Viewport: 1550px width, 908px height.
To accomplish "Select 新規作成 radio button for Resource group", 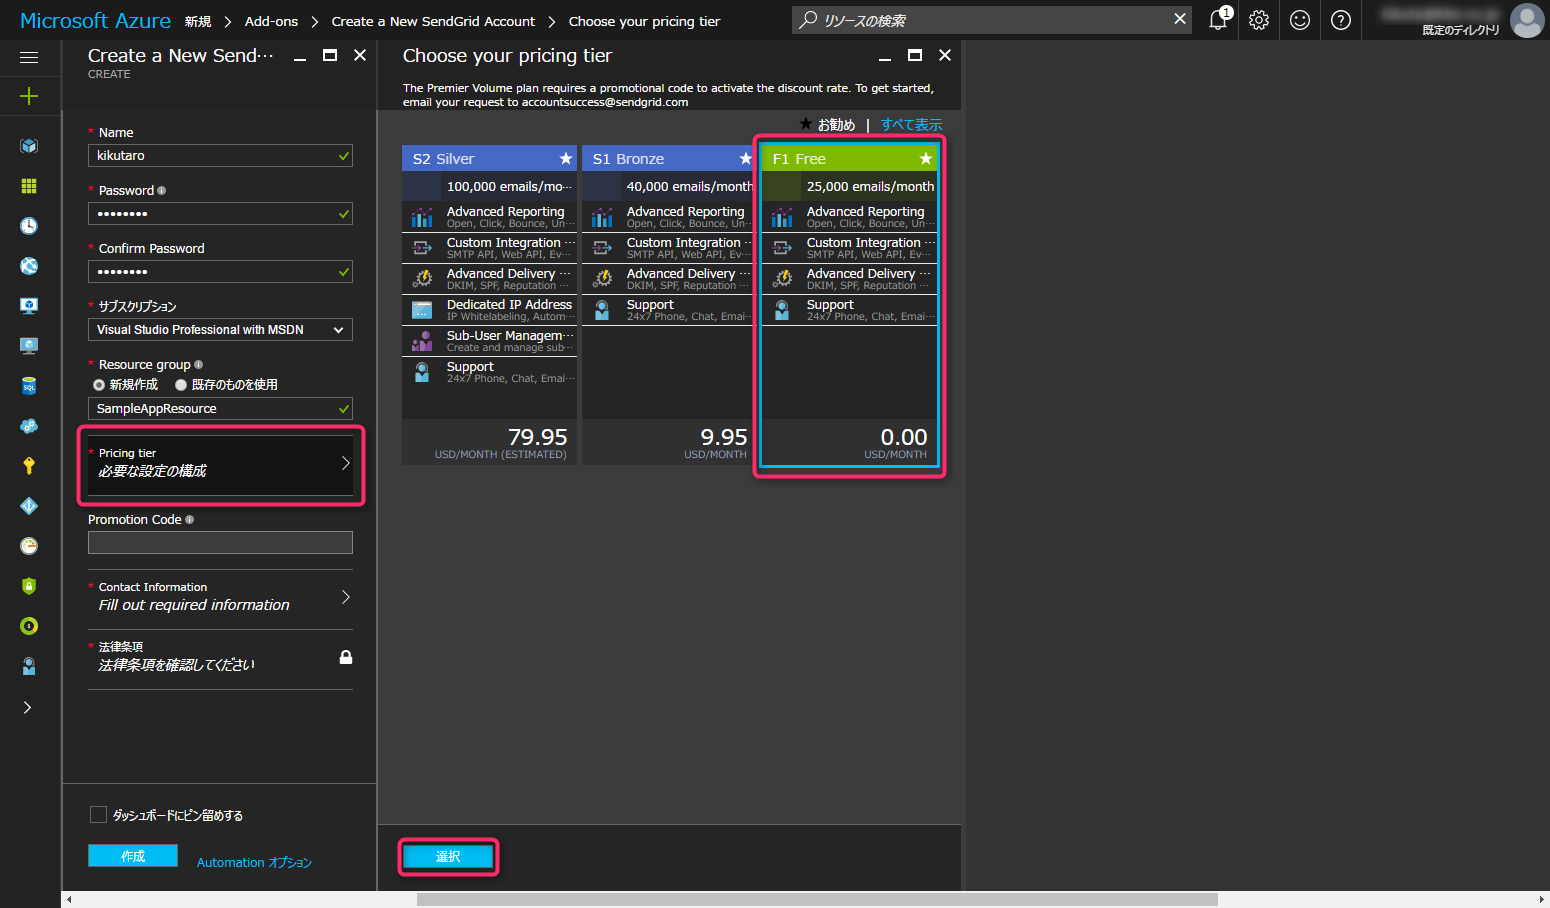I will (x=99, y=384).
